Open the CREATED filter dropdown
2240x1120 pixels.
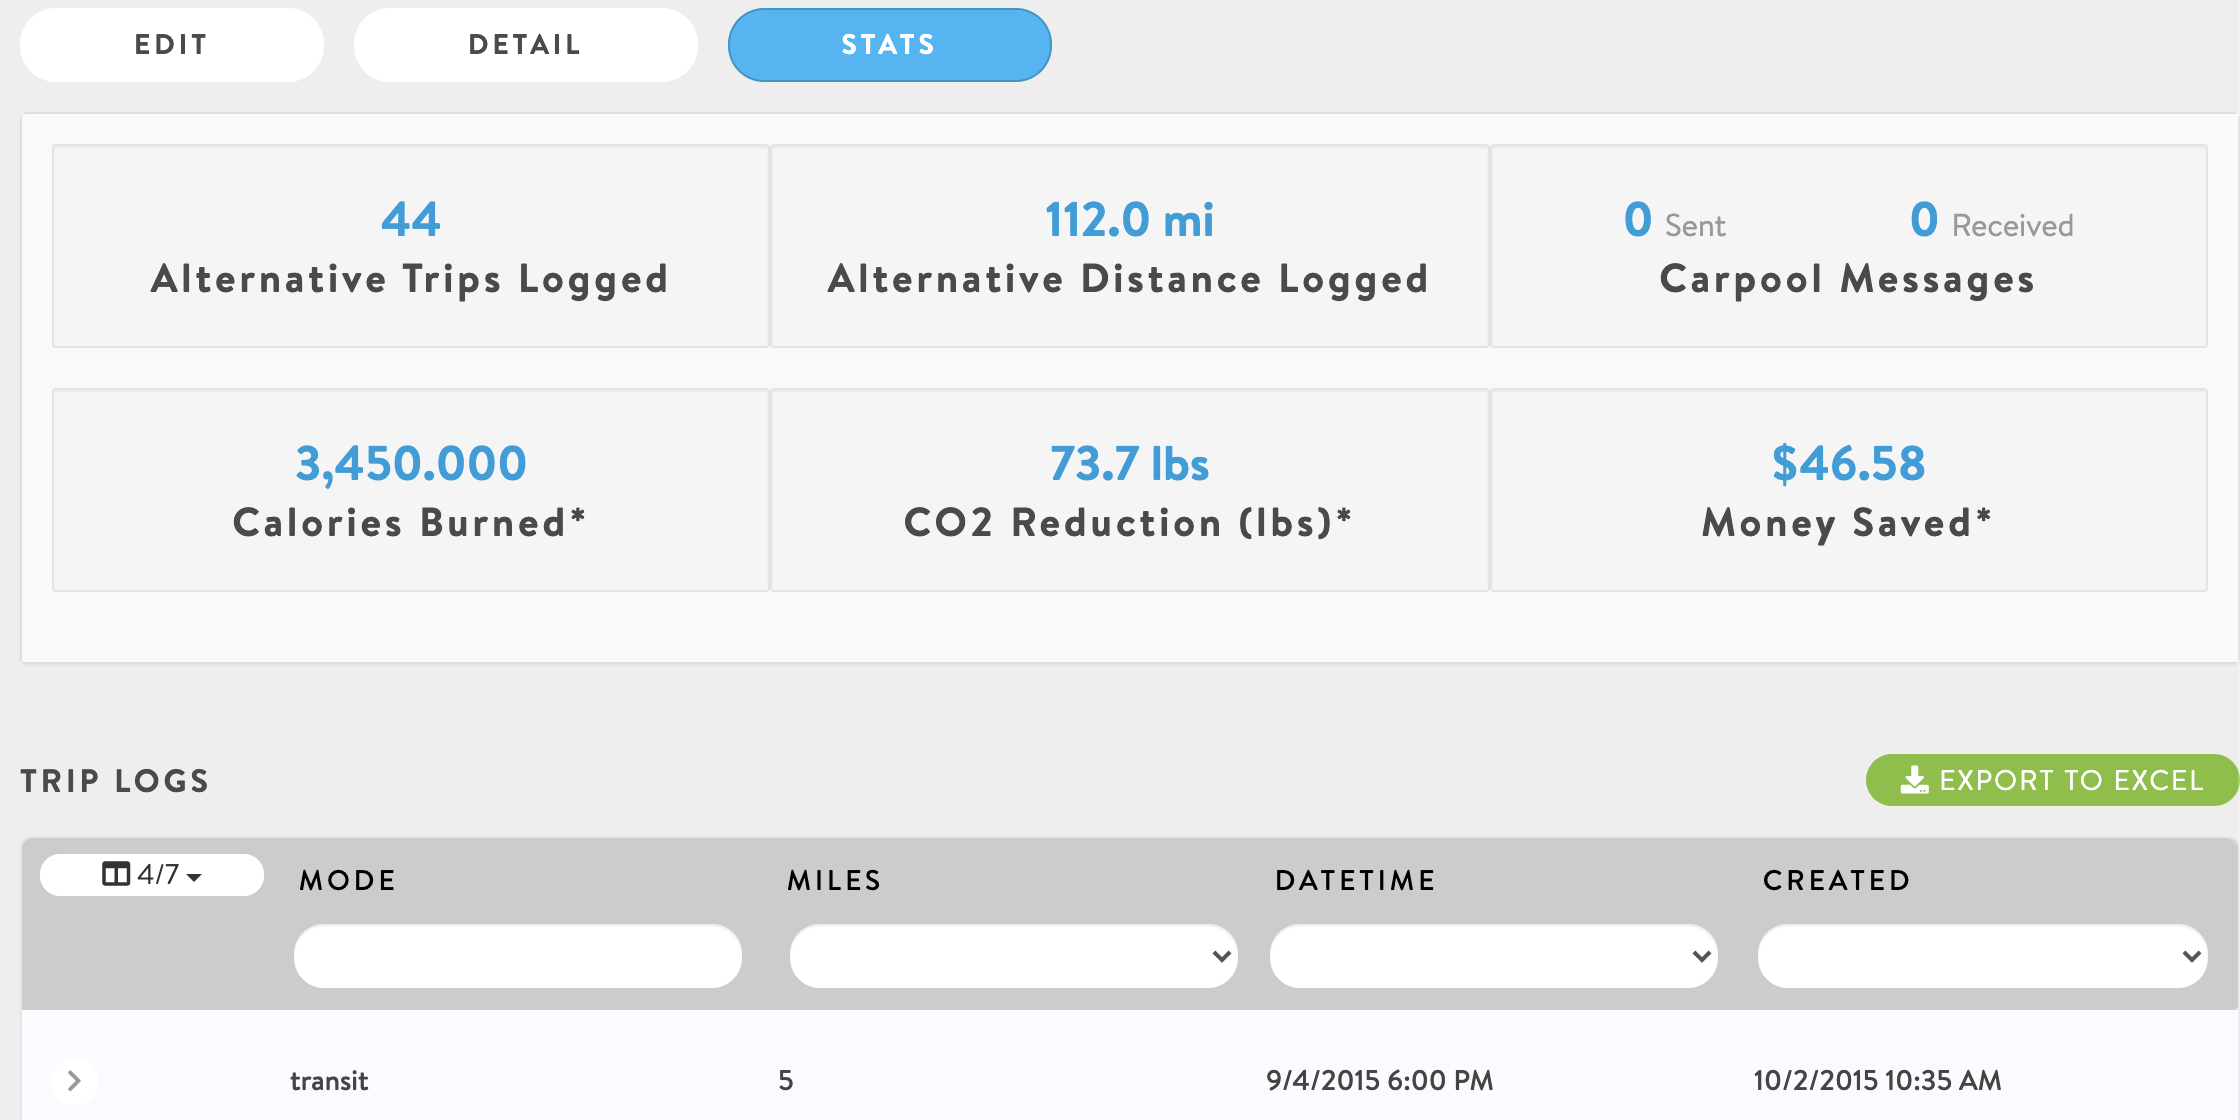coord(1982,956)
